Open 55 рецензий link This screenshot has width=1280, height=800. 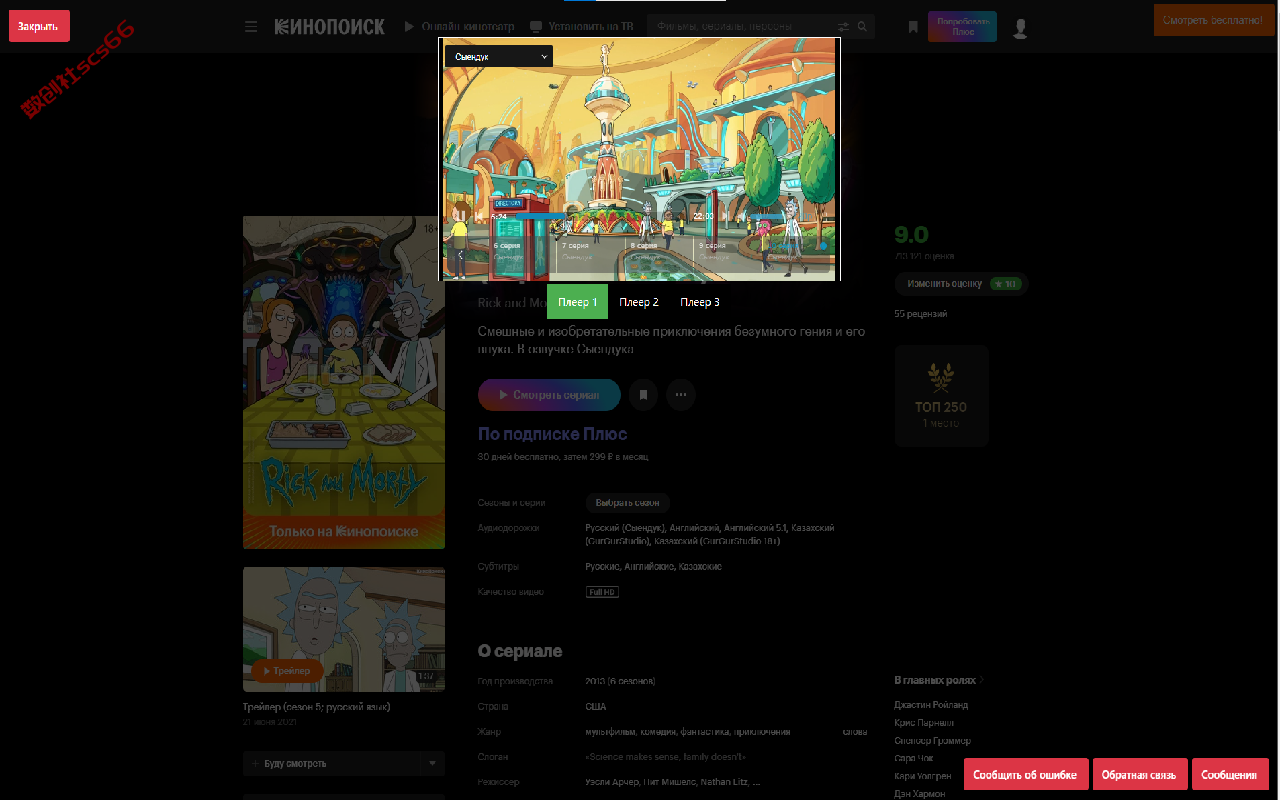click(921, 314)
